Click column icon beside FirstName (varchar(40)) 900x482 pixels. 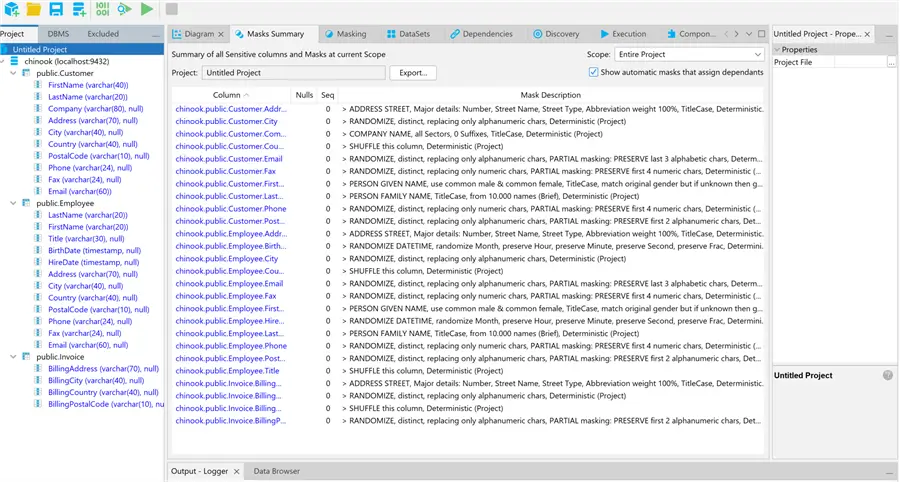coord(38,85)
